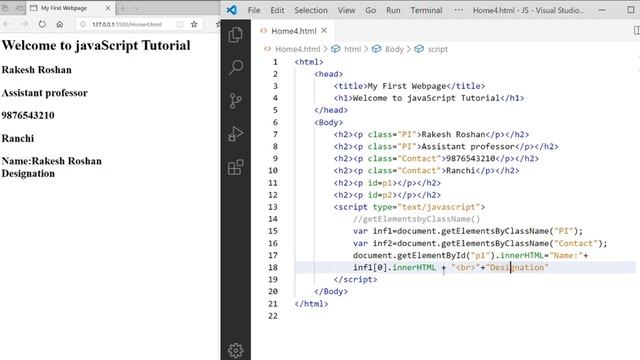This screenshot has height=360, width=640.
Task: Click the browser home button
Action: coord(60,24)
